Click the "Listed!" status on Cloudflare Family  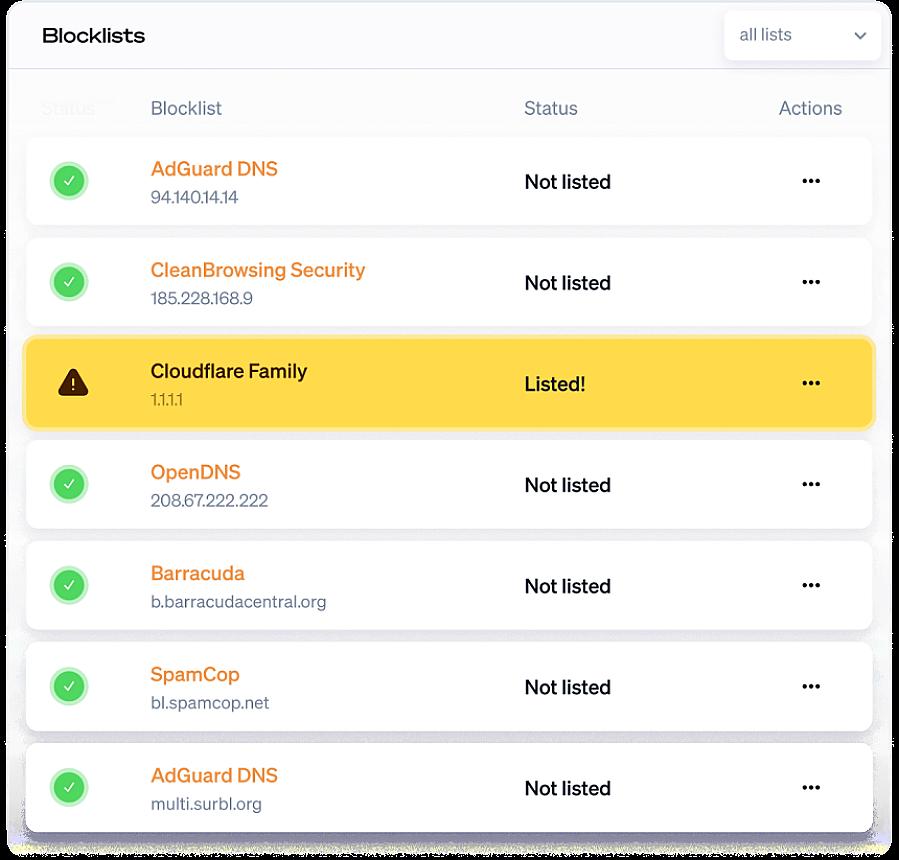coord(555,384)
